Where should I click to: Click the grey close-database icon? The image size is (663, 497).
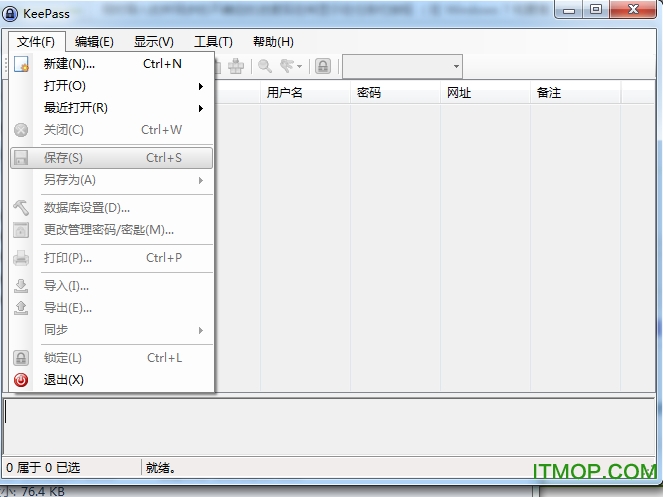click(x=21, y=130)
